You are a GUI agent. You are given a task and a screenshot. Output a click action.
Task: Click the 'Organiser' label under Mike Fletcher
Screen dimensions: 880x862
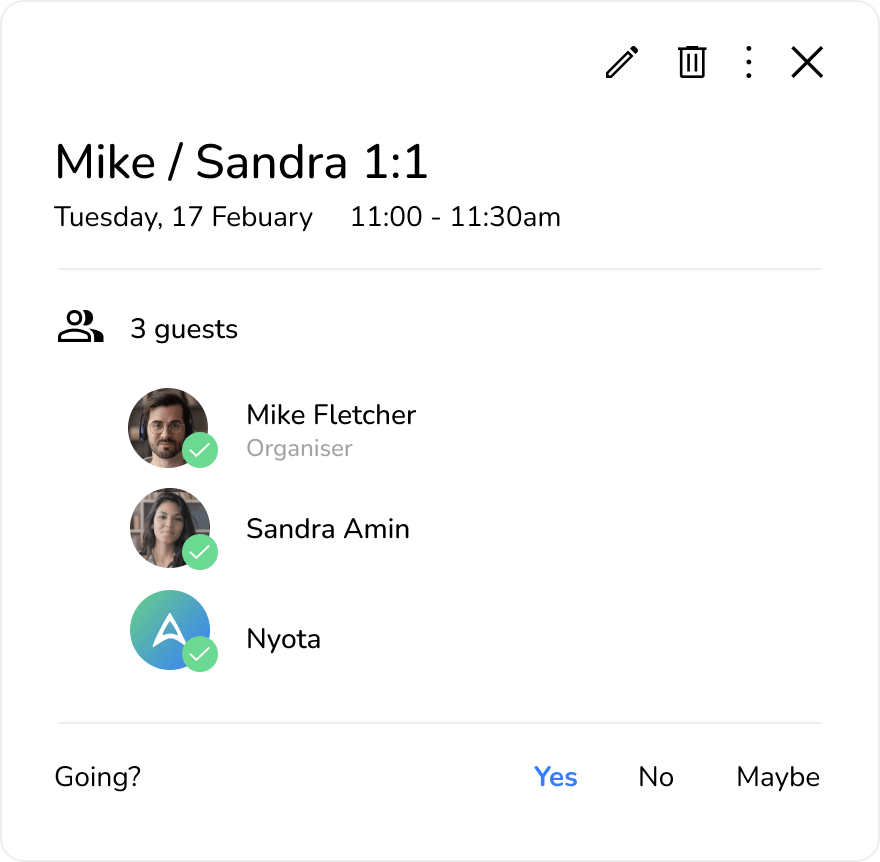(299, 449)
